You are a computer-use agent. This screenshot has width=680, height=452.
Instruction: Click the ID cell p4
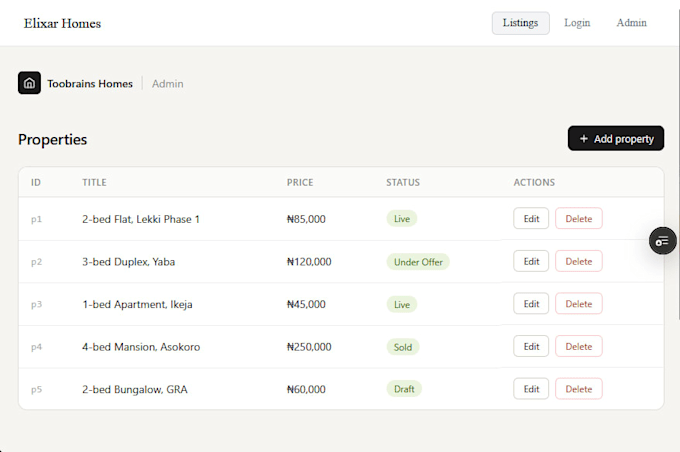36,347
